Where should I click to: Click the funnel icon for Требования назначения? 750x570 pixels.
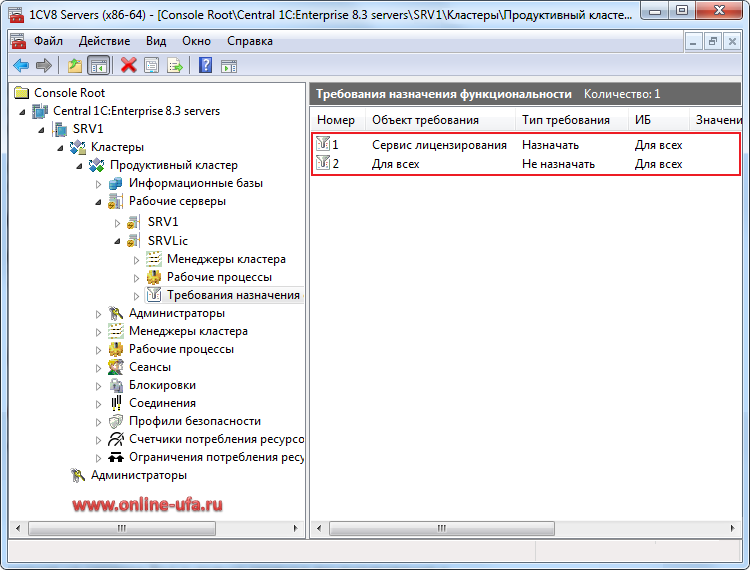[x=154, y=295]
